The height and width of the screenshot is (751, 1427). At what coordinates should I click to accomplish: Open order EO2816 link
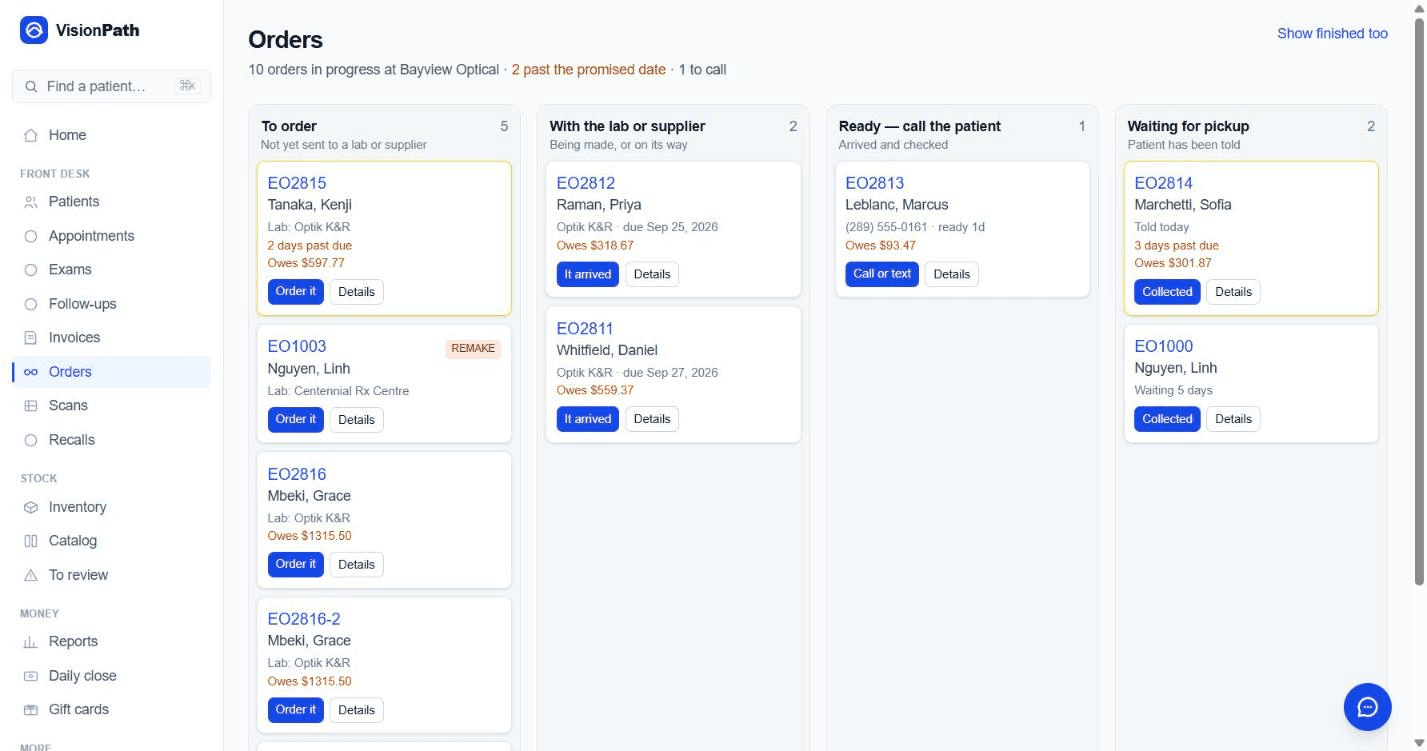click(x=297, y=474)
